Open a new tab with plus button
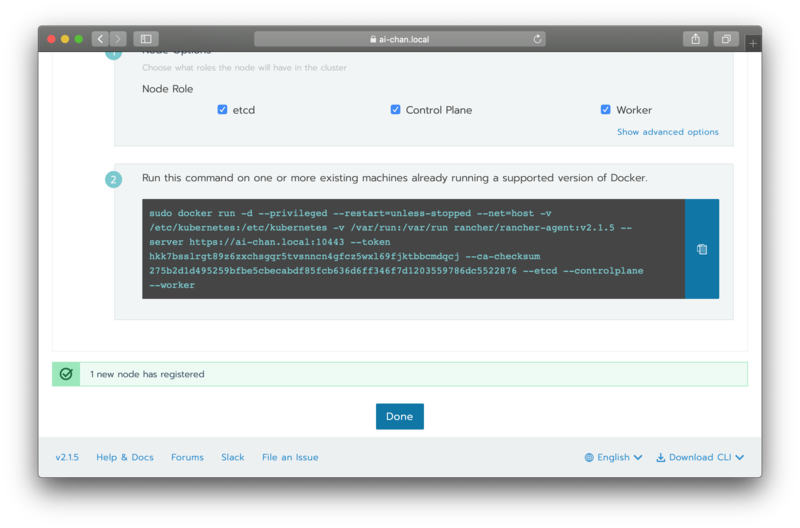The image size is (800, 528). (x=753, y=43)
